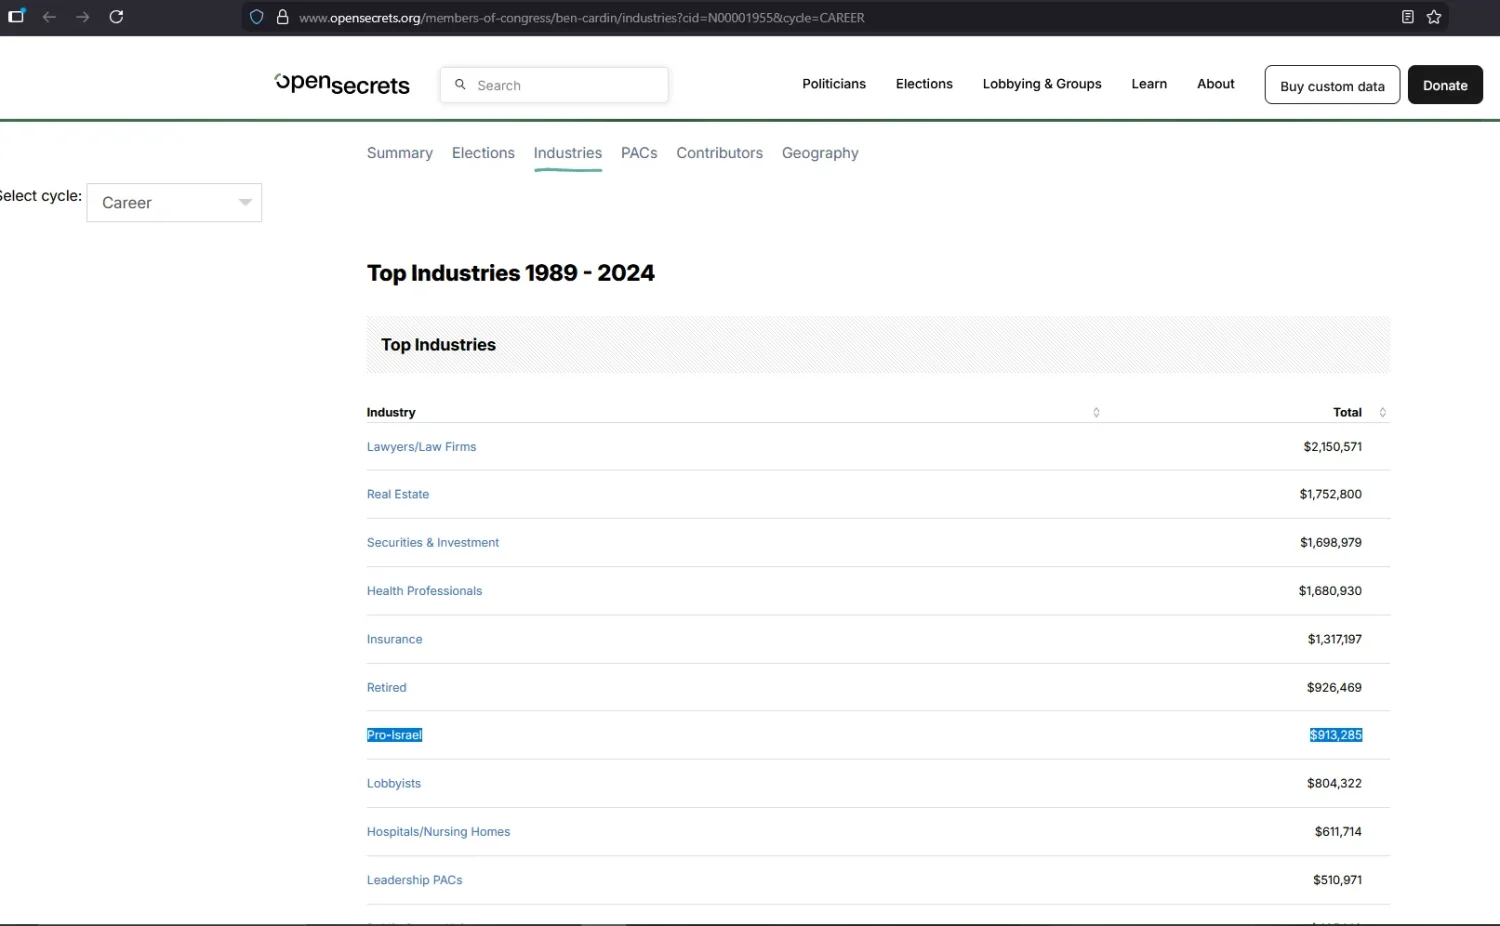Open the Lobbyists industry link
Screen dimensions: 1500x926
pos(394,783)
